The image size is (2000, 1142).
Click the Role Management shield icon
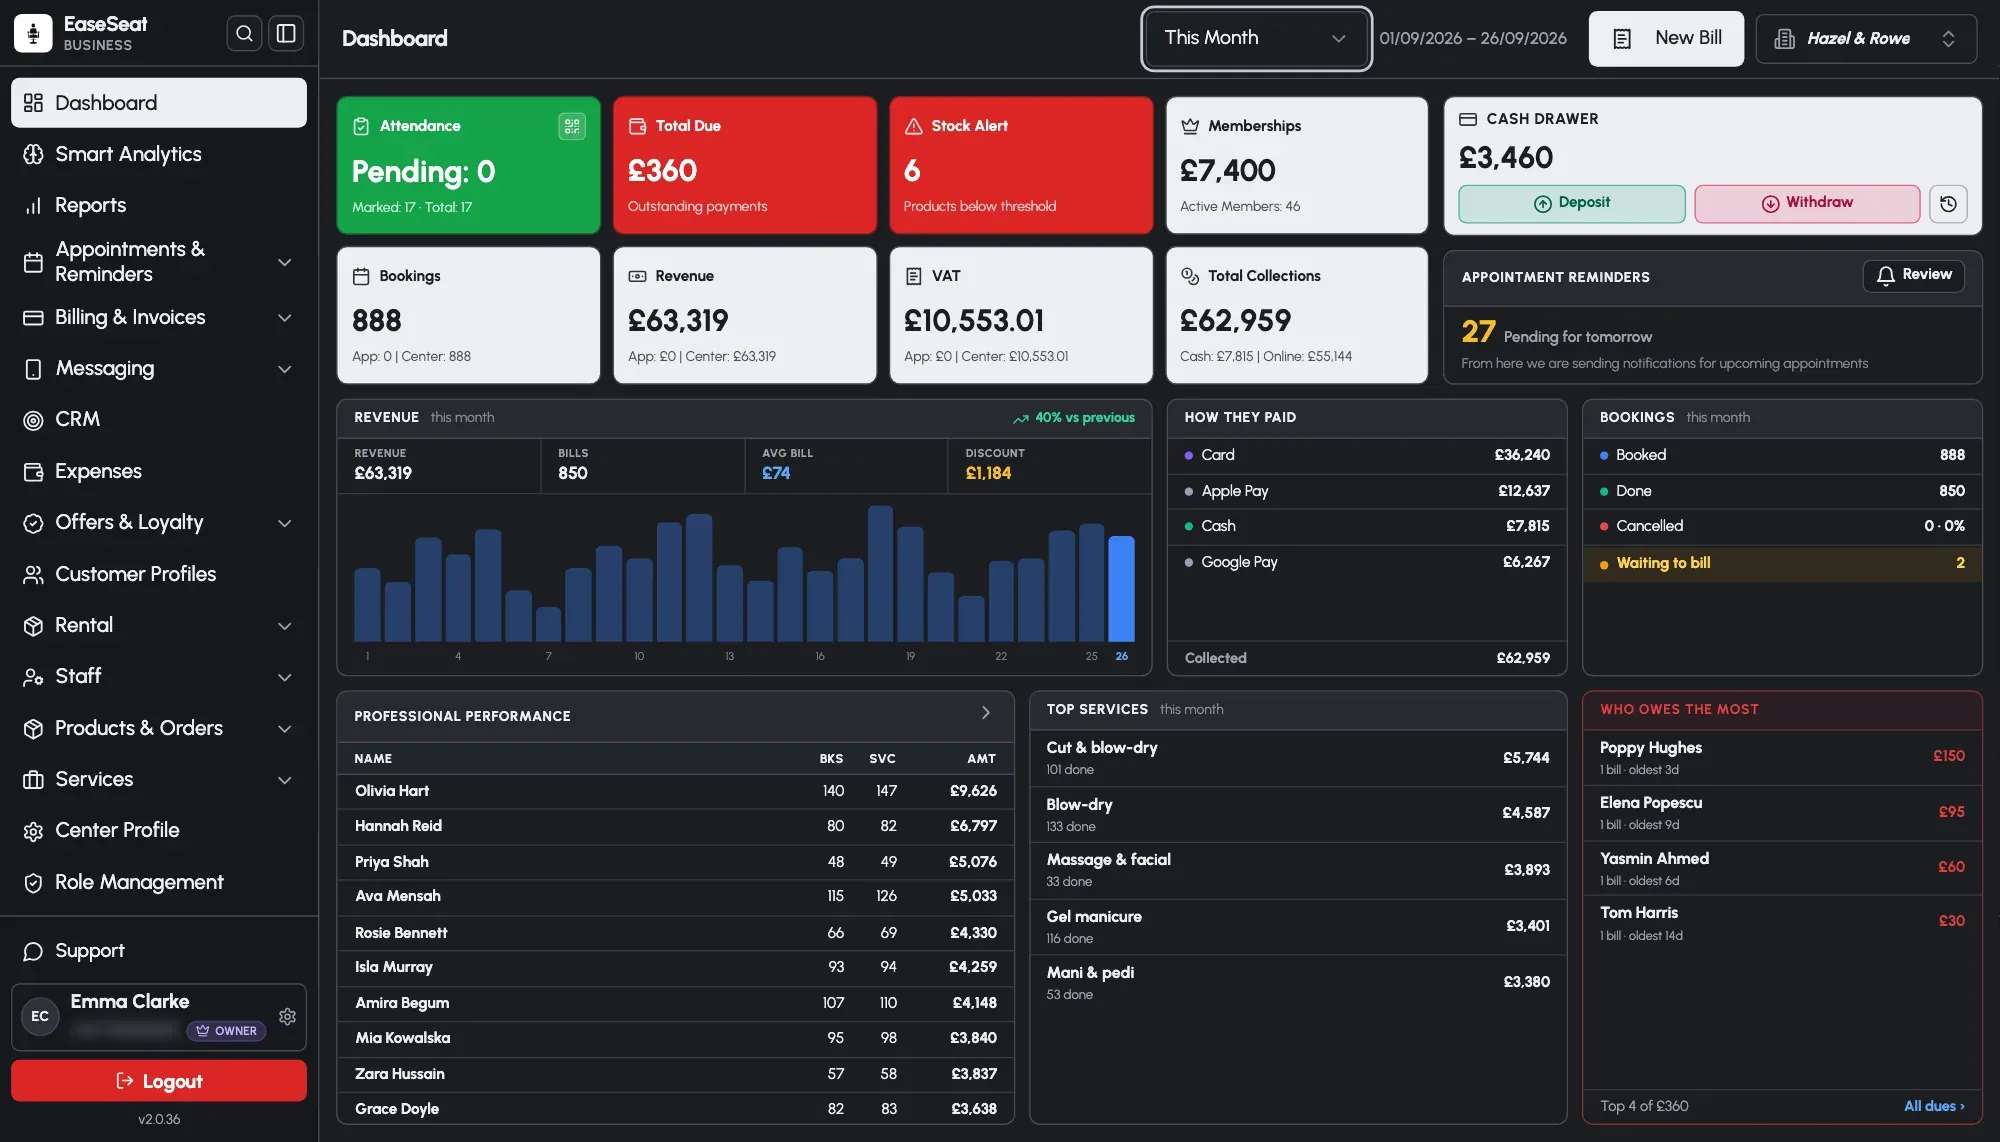(x=33, y=882)
